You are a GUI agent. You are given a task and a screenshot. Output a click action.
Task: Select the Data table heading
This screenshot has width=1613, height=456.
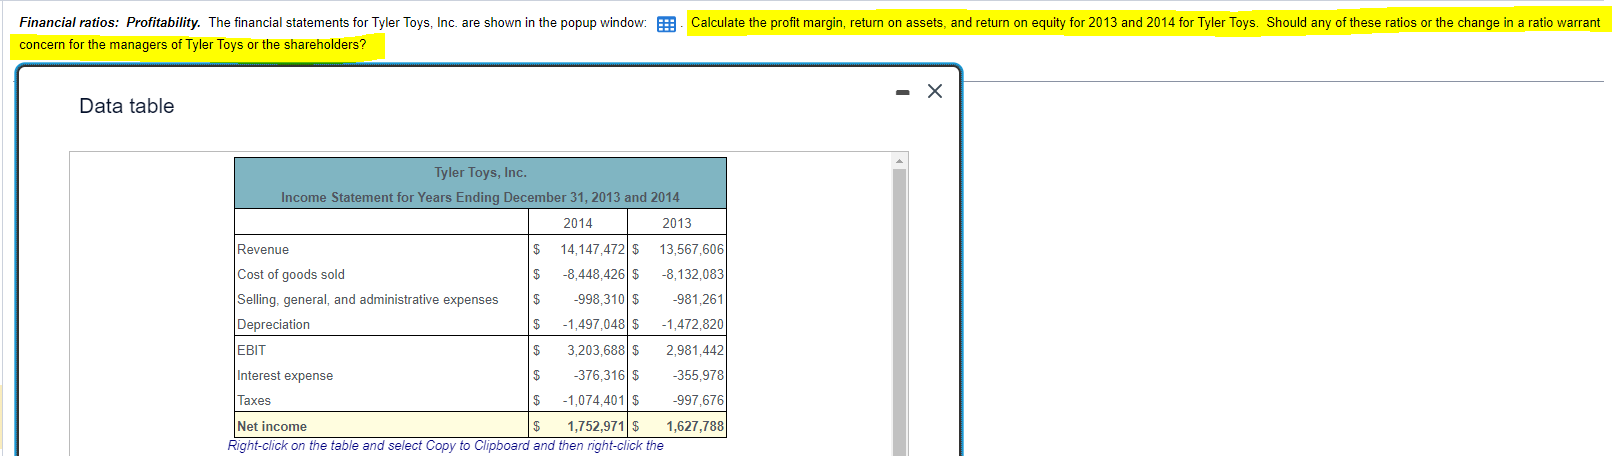127,106
